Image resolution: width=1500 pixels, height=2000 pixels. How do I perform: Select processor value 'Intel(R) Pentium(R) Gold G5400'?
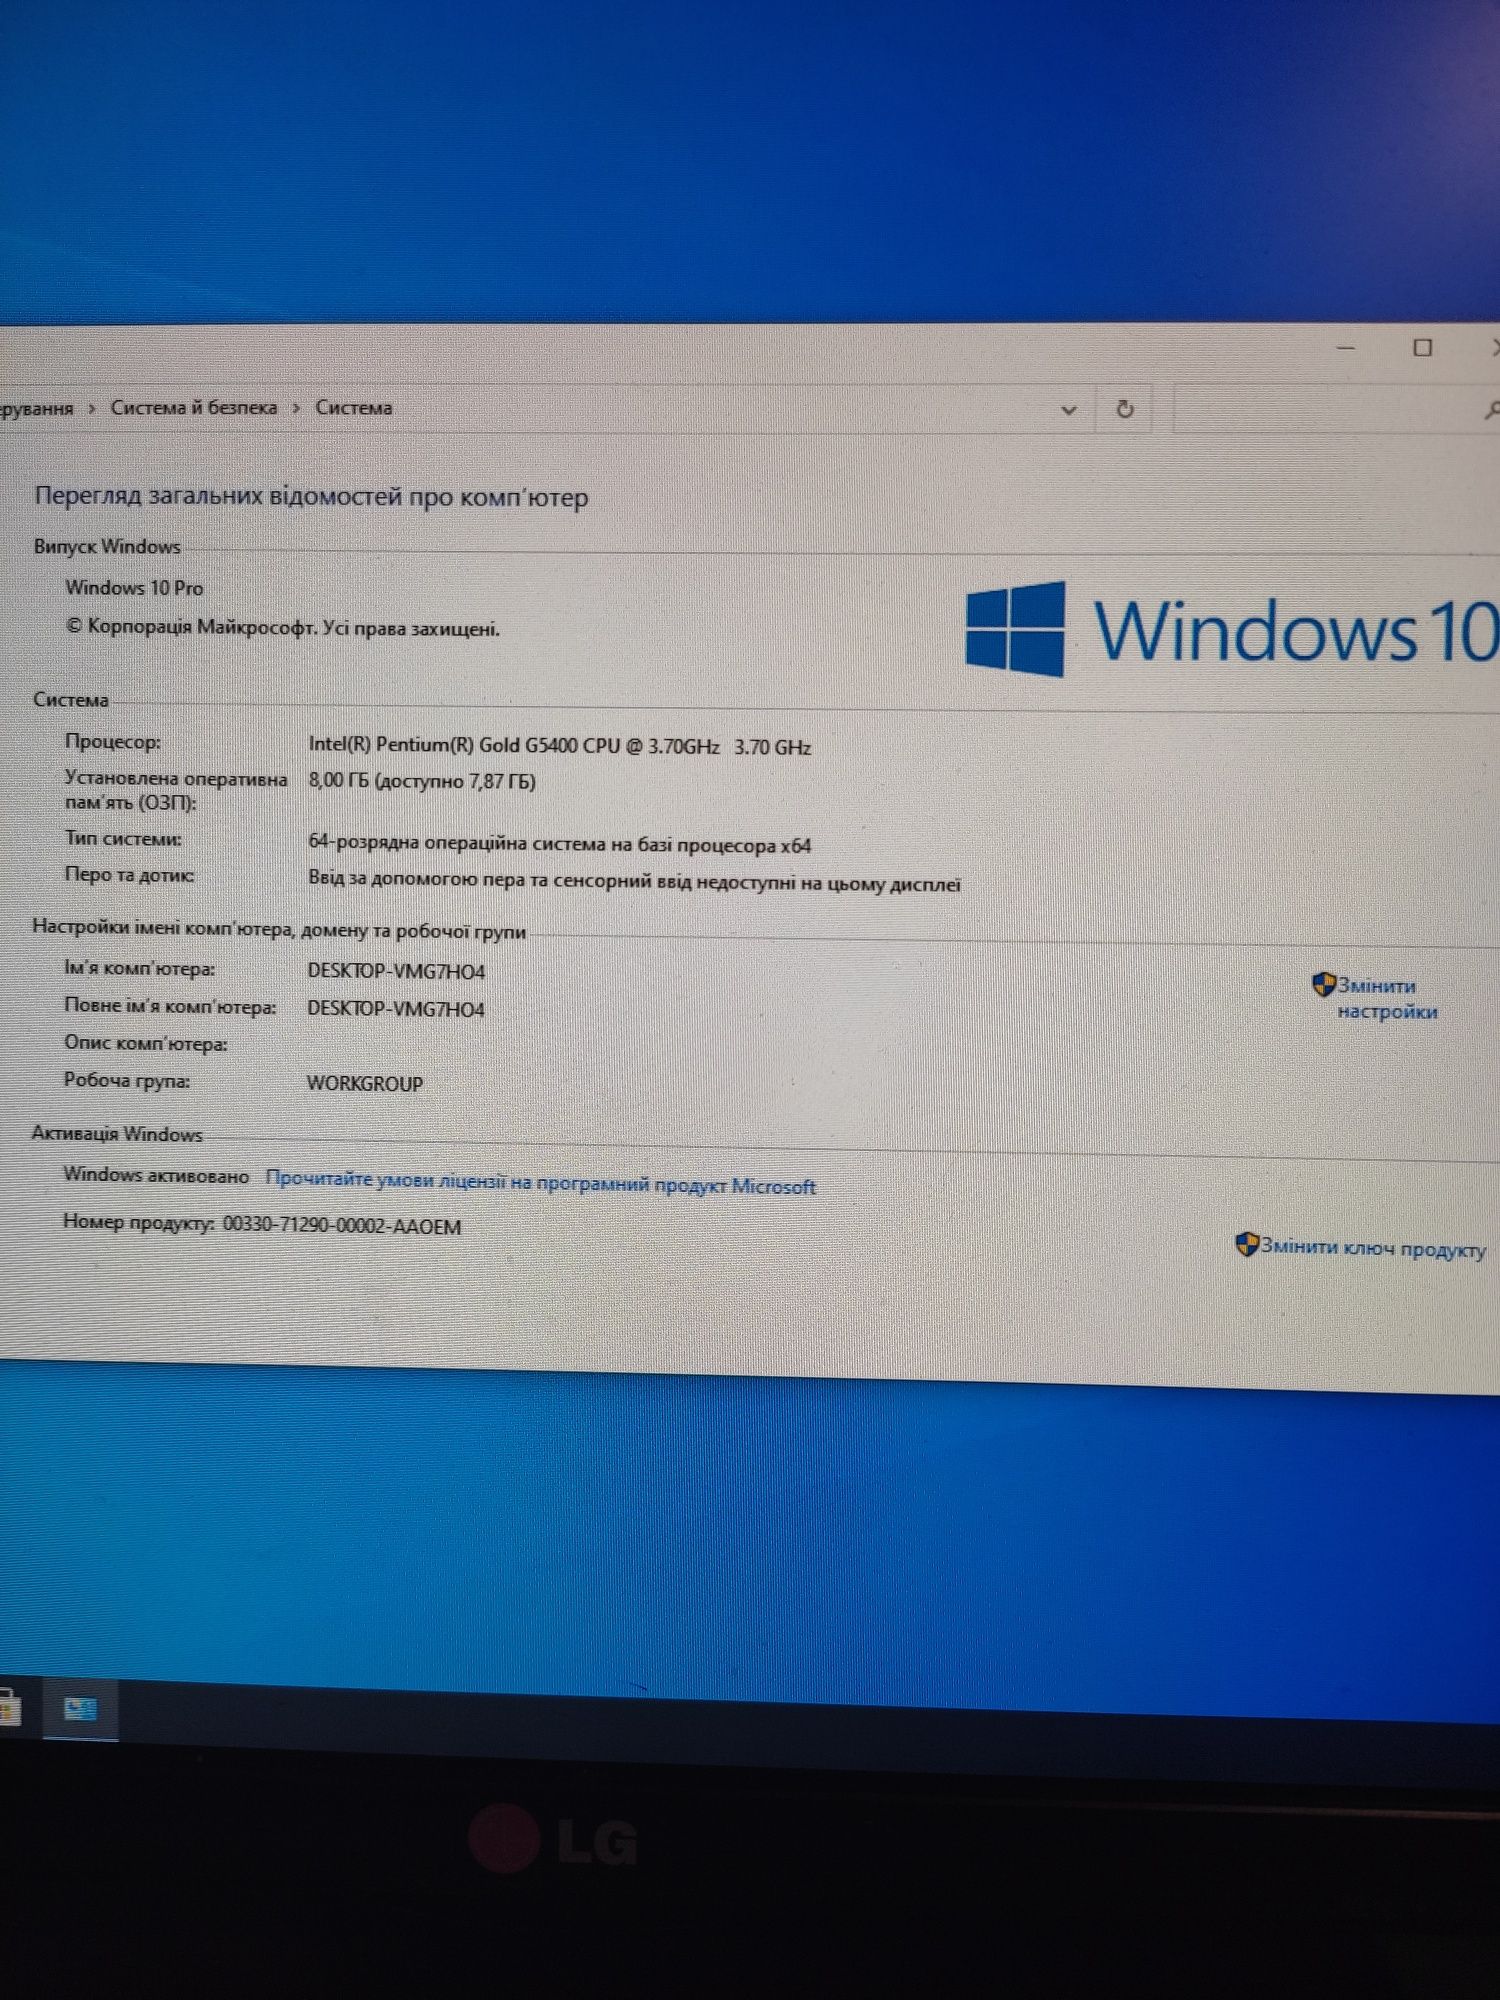pyautogui.click(x=558, y=745)
